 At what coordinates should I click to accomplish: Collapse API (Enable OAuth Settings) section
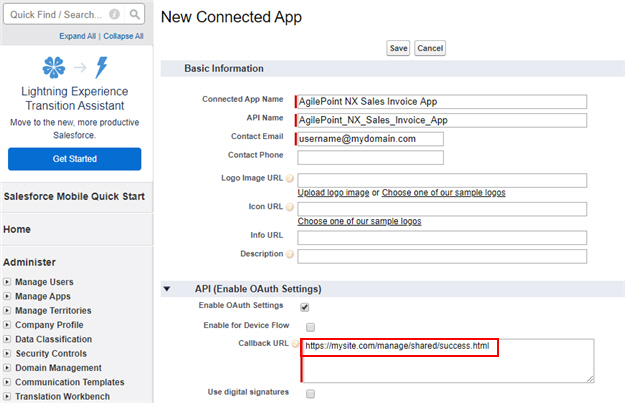(x=167, y=289)
